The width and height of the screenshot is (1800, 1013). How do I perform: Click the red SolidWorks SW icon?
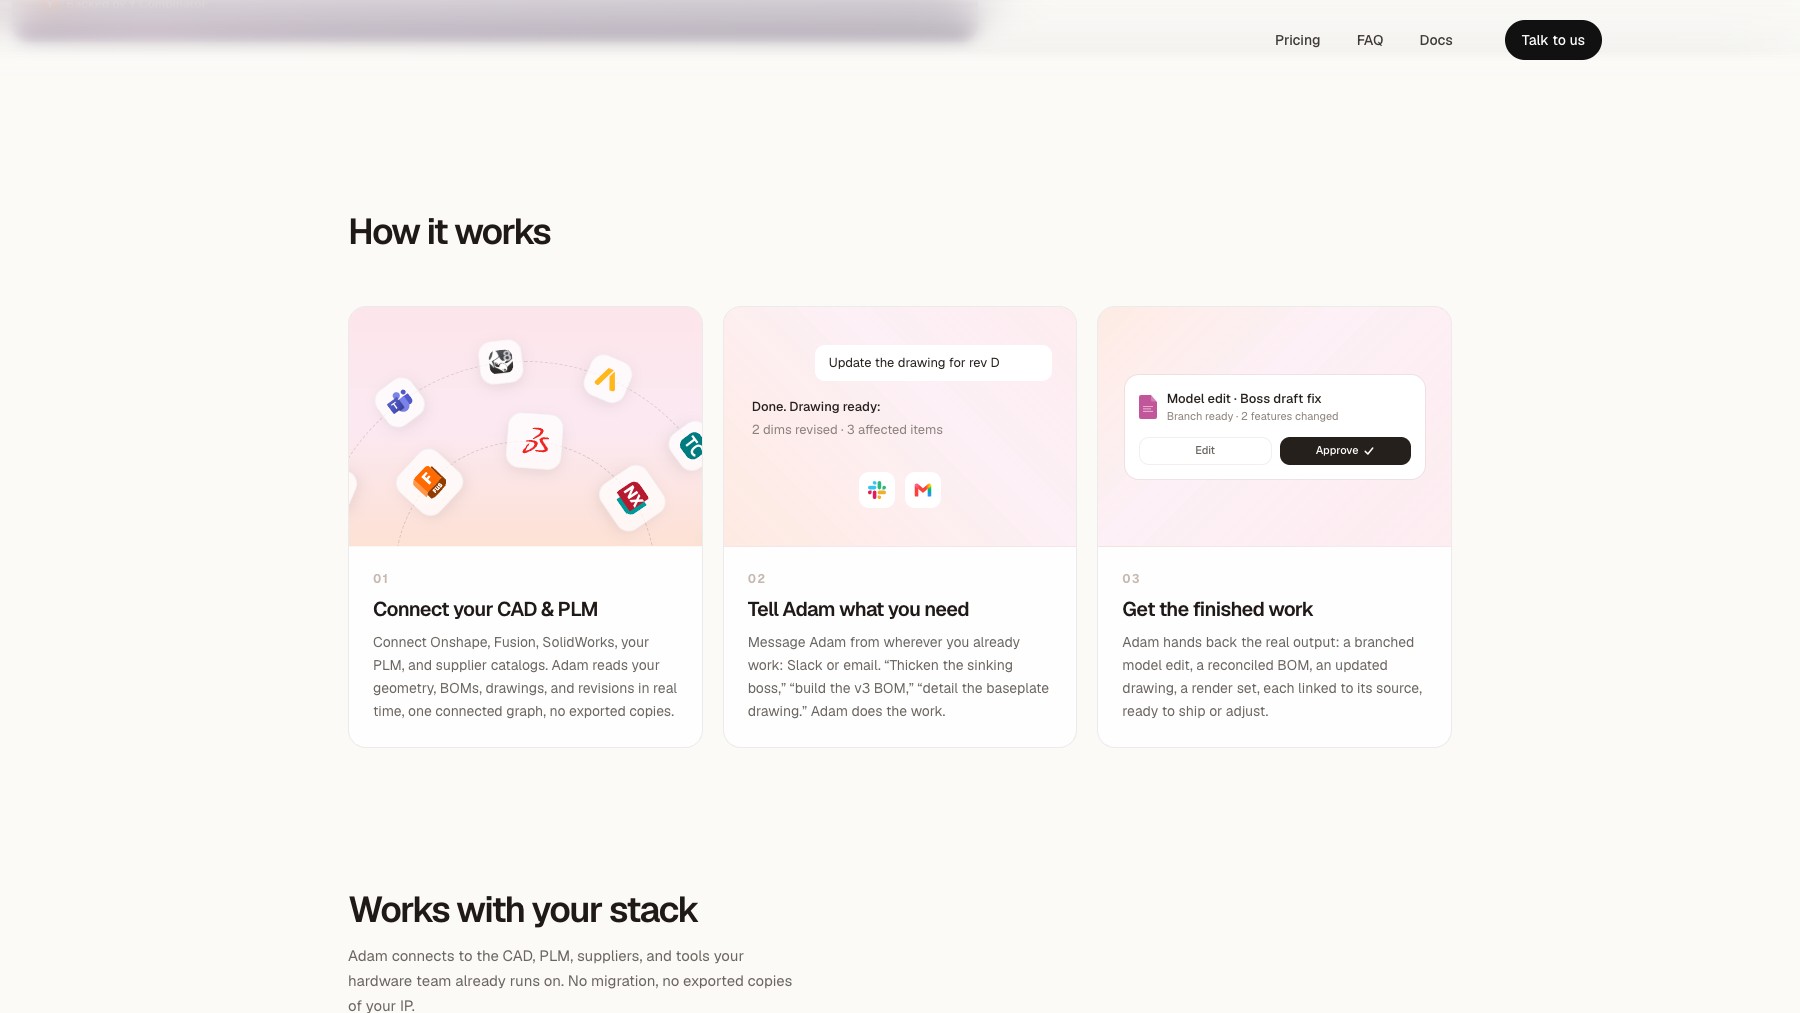[x=632, y=497]
